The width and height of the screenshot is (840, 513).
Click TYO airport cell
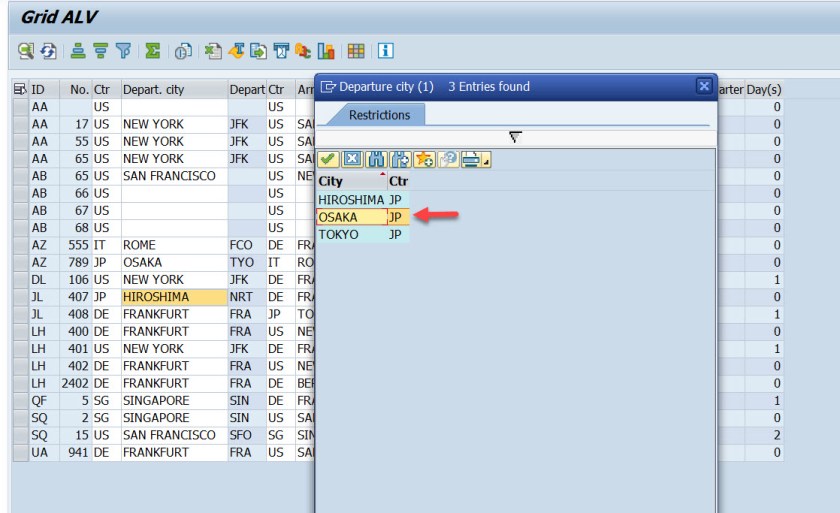click(247, 262)
